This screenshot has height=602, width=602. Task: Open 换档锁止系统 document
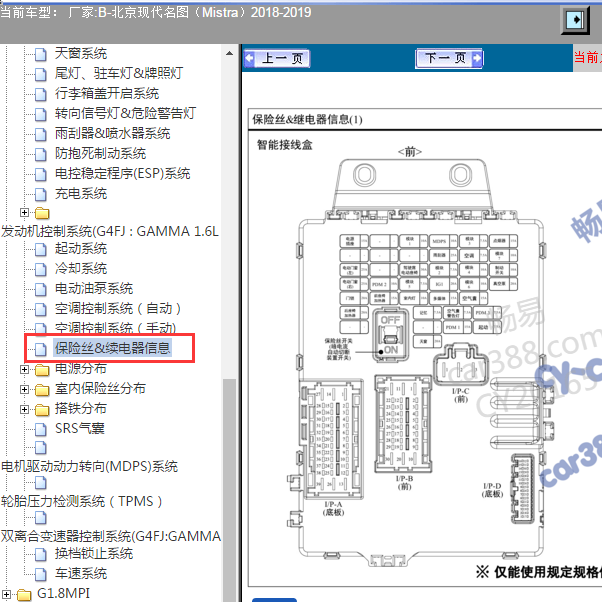(94, 554)
